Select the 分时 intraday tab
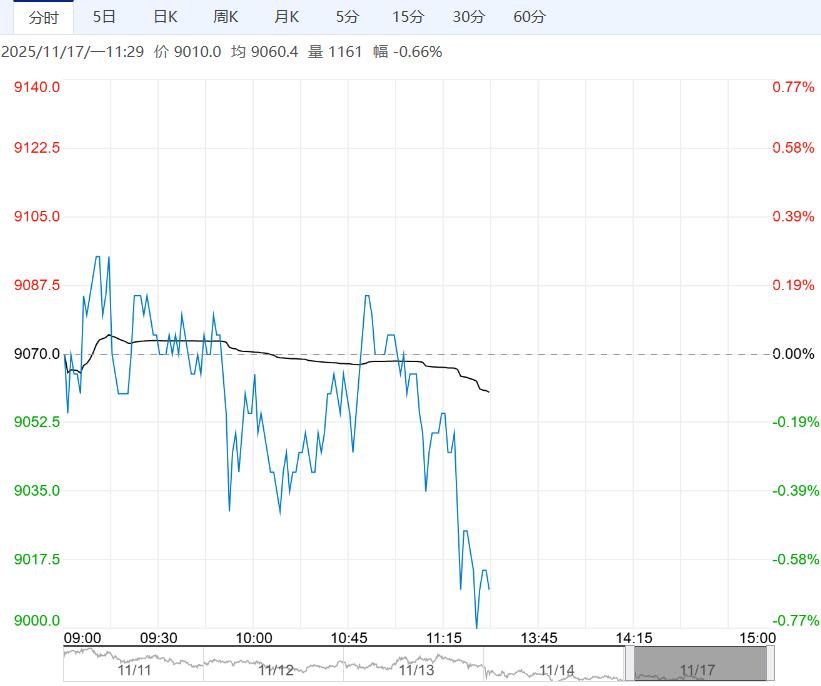This screenshot has width=821, height=686. pos(43,17)
